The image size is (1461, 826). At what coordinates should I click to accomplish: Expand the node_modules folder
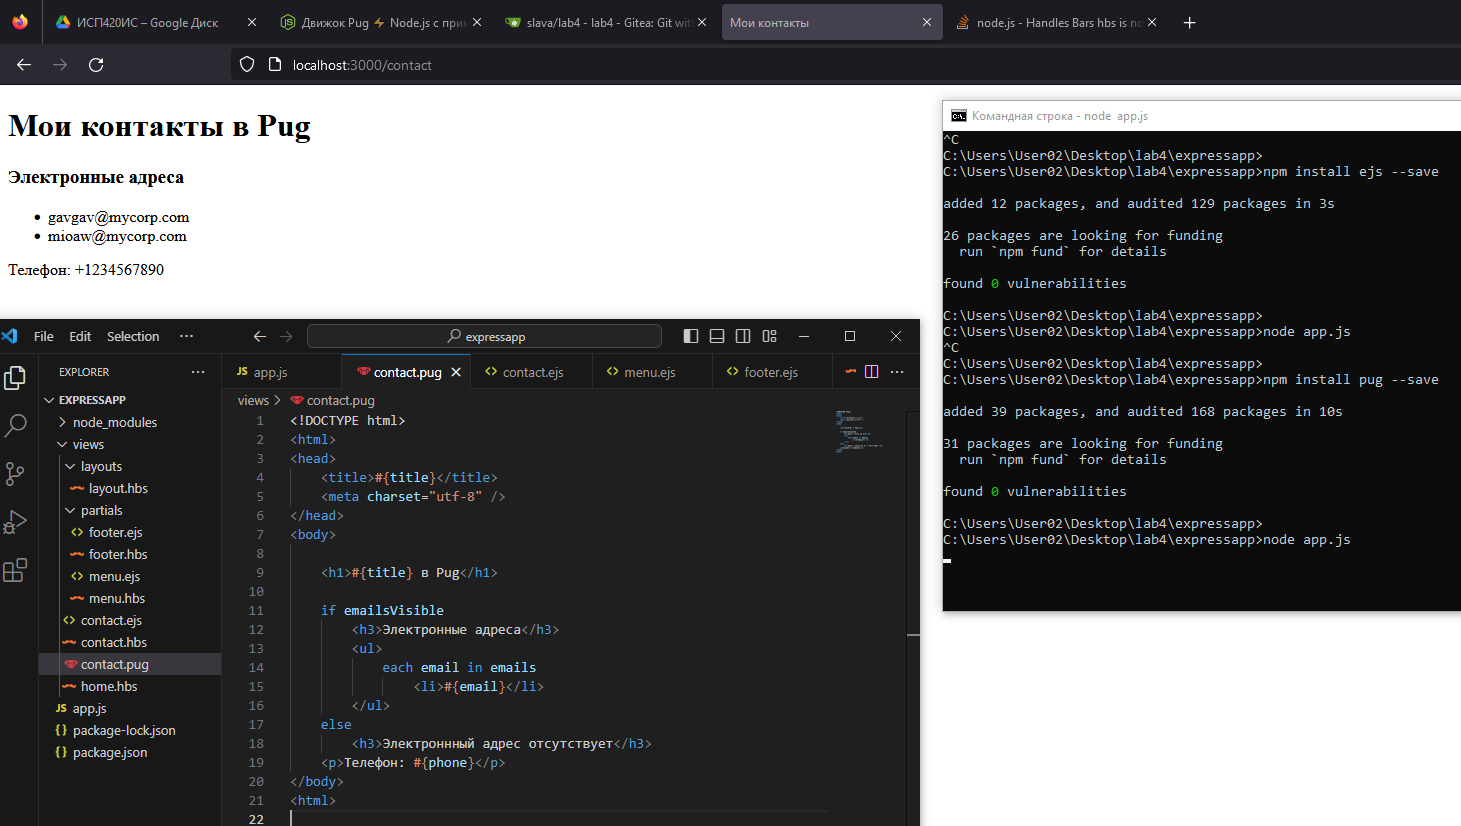(x=114, y=422)
